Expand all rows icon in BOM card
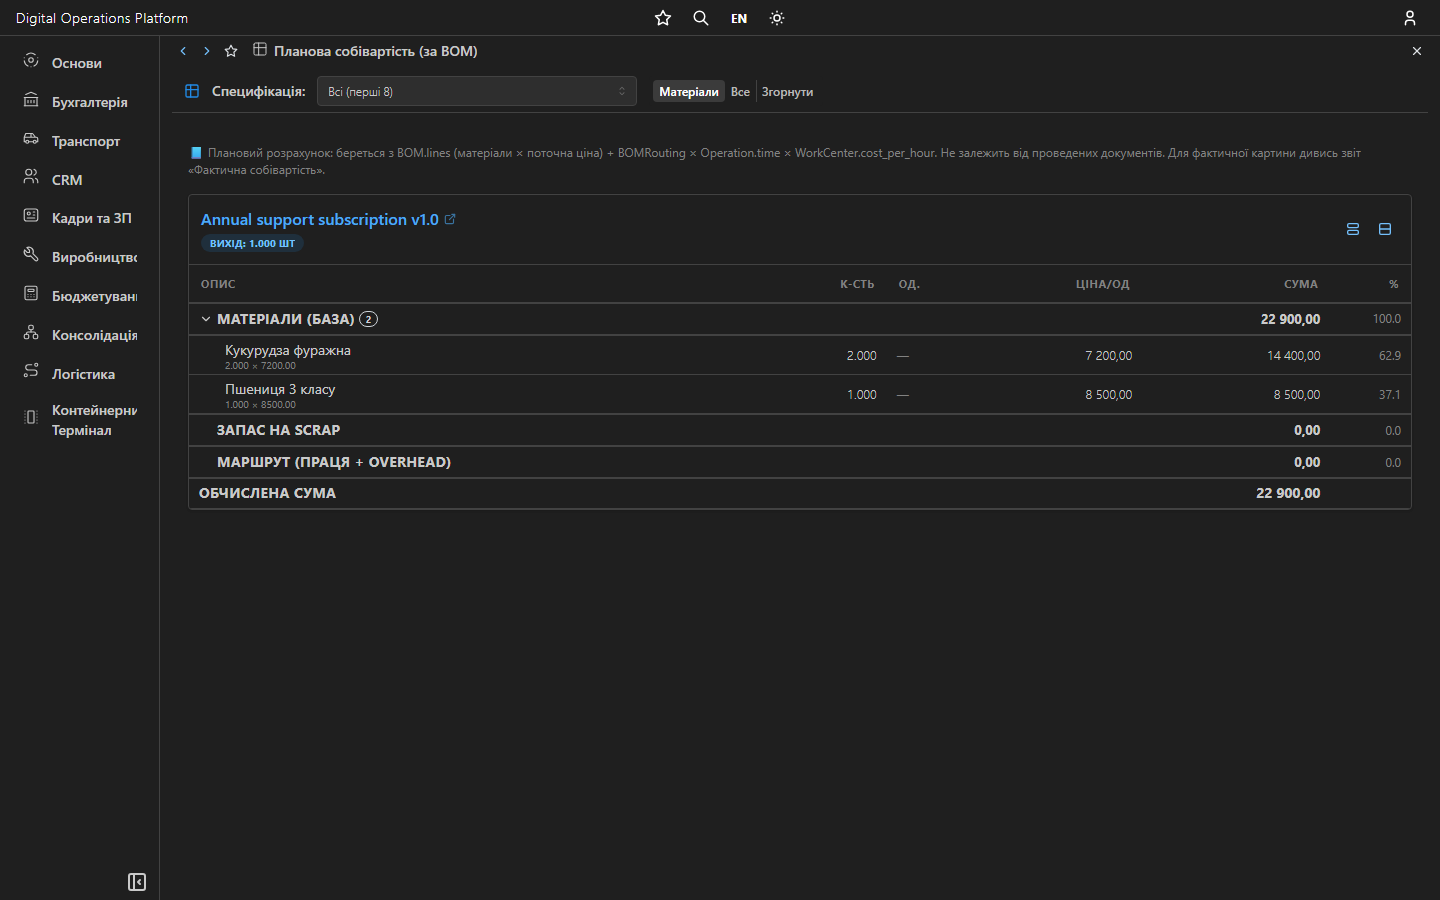This screenshot has width=1440, height=900. pyautogui.click(x=1353, y=229)
